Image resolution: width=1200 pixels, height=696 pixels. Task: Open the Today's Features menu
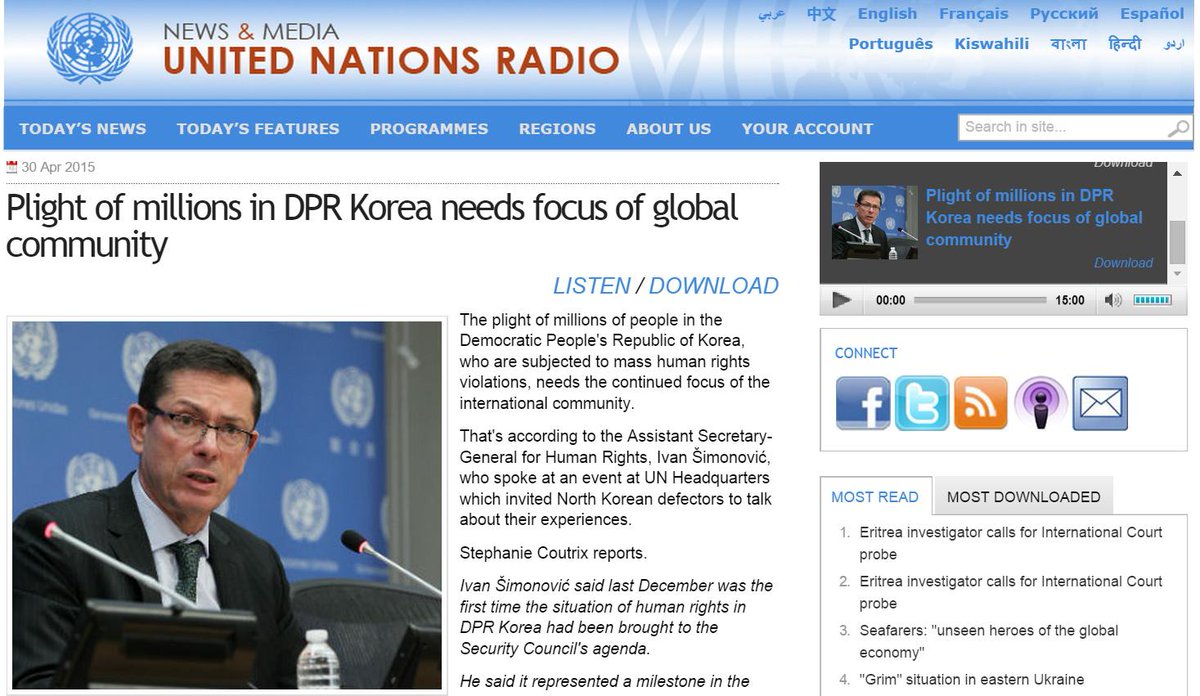click(258, 128)
